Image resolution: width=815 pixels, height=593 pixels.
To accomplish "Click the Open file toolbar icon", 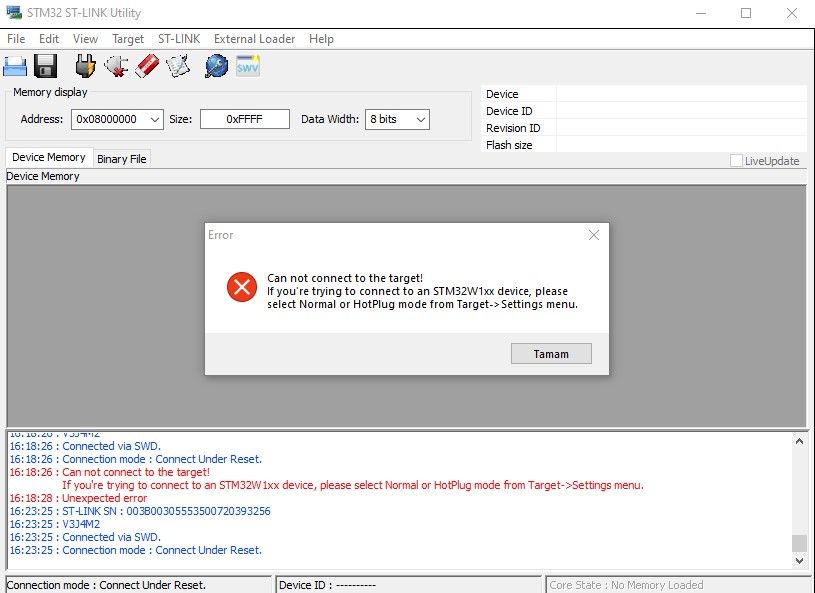I will point(15,67).
